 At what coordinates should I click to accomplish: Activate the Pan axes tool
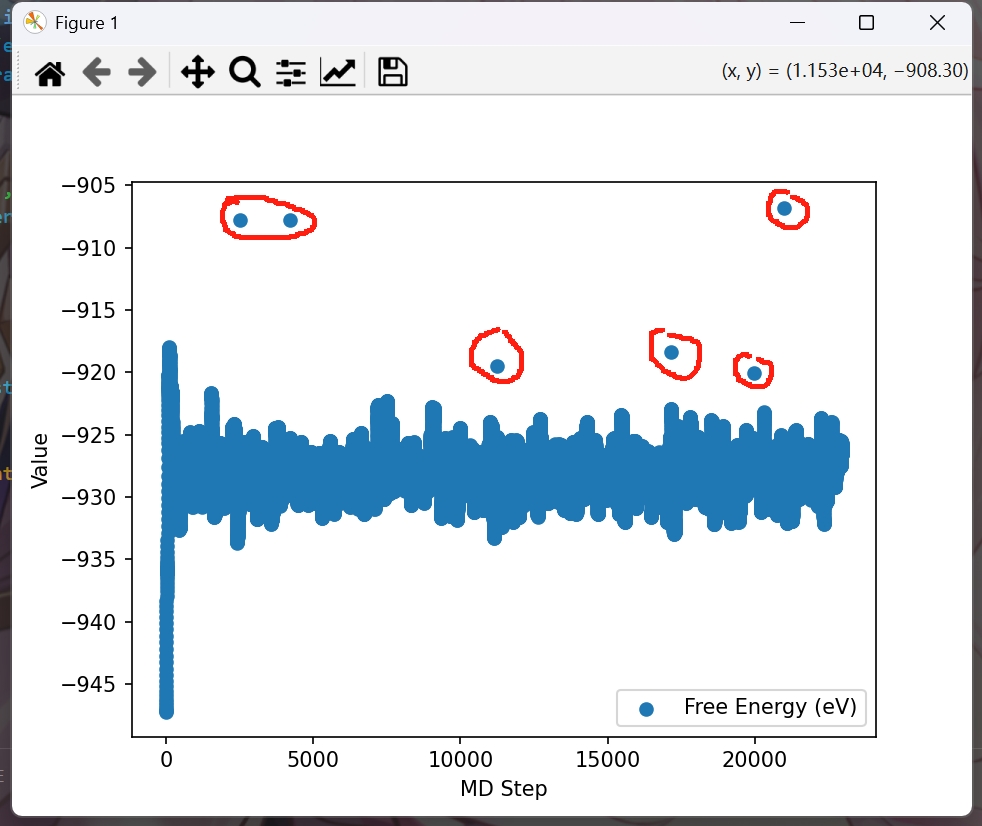tap(197, 72)
